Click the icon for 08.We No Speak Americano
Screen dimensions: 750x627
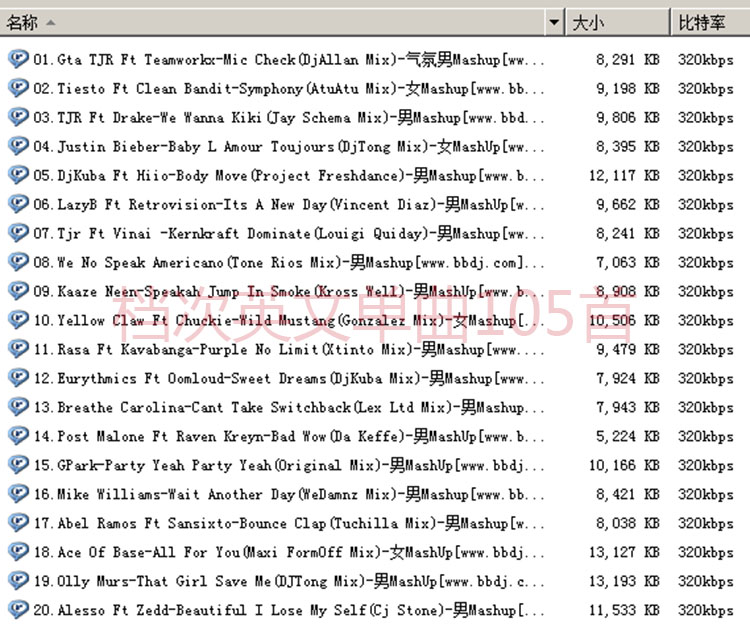[x=18, y=262]
